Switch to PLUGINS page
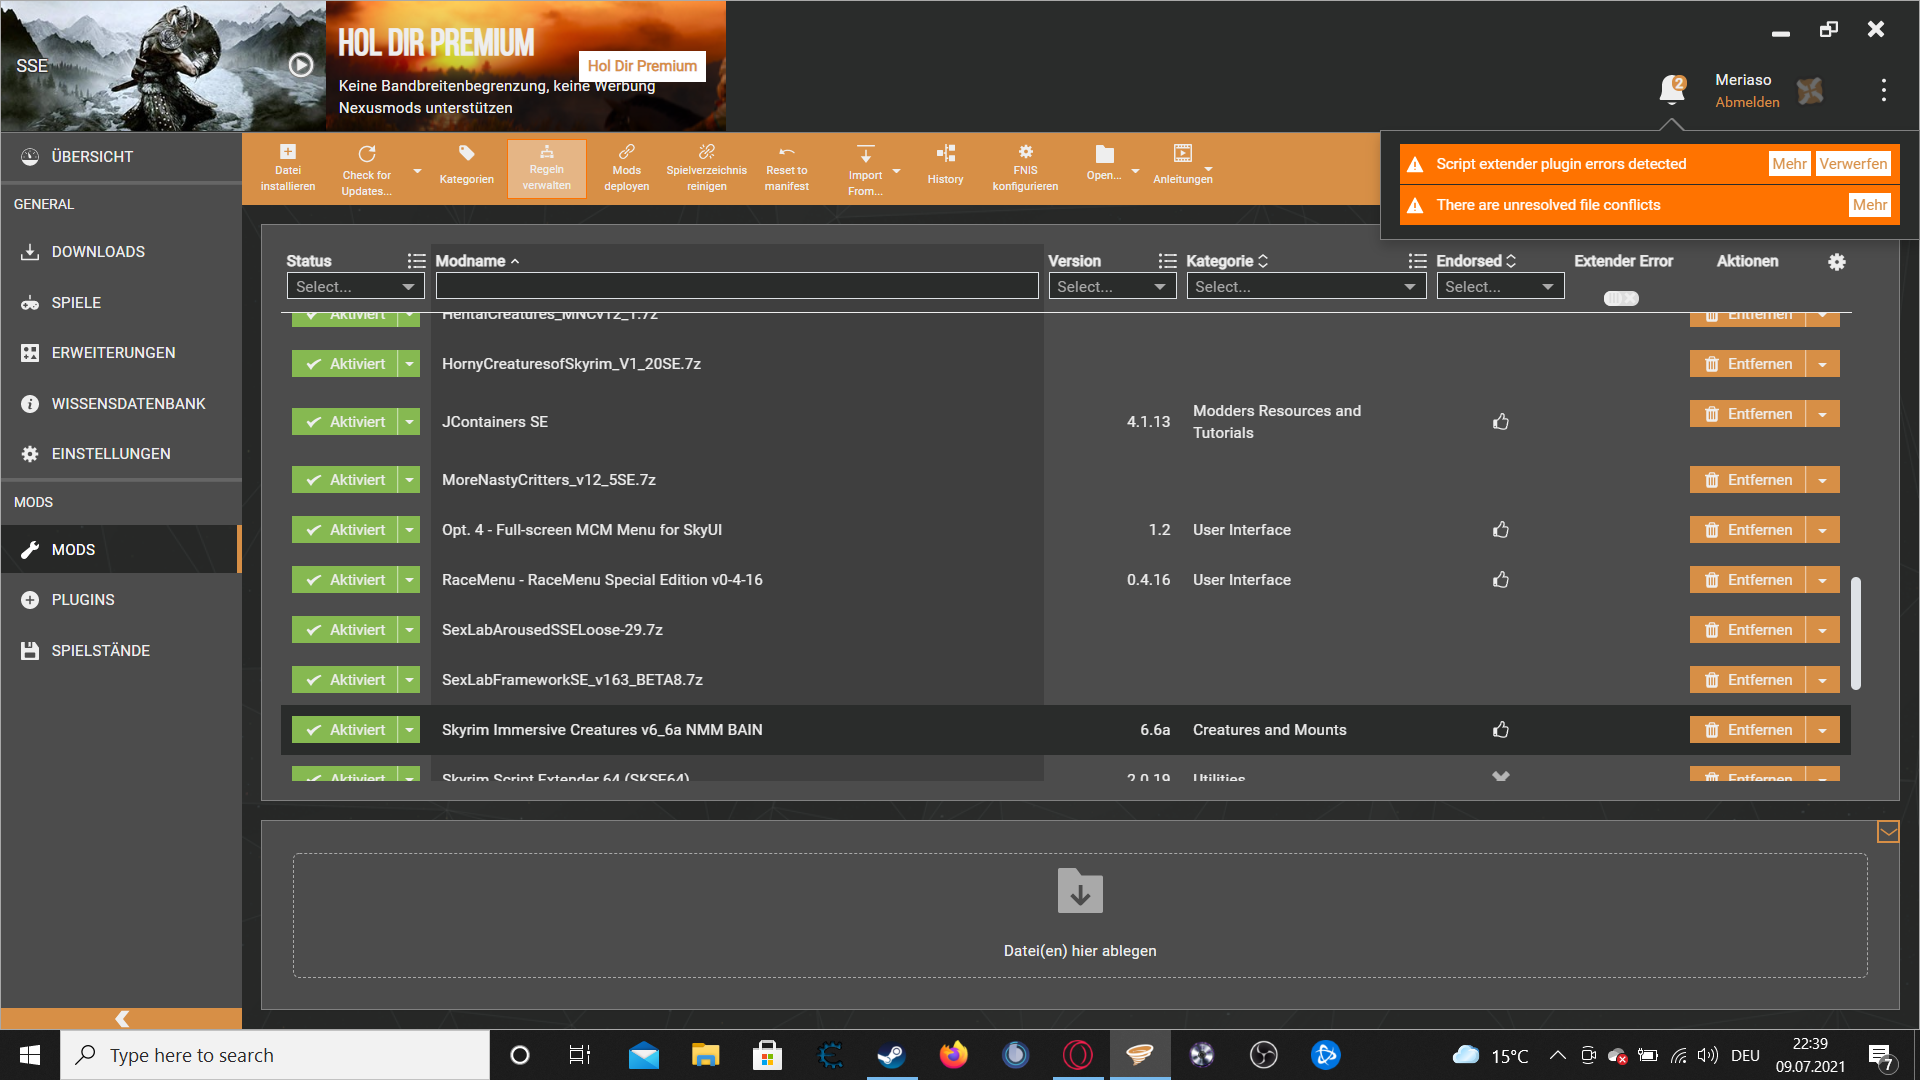This screenshot has width=1920, height=1080. pos(121,600)
